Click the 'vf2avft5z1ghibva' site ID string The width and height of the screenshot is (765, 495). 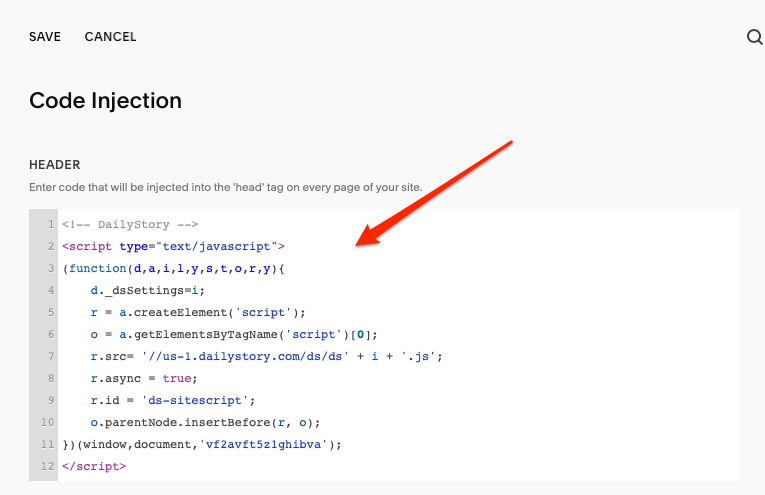point(263,444)
